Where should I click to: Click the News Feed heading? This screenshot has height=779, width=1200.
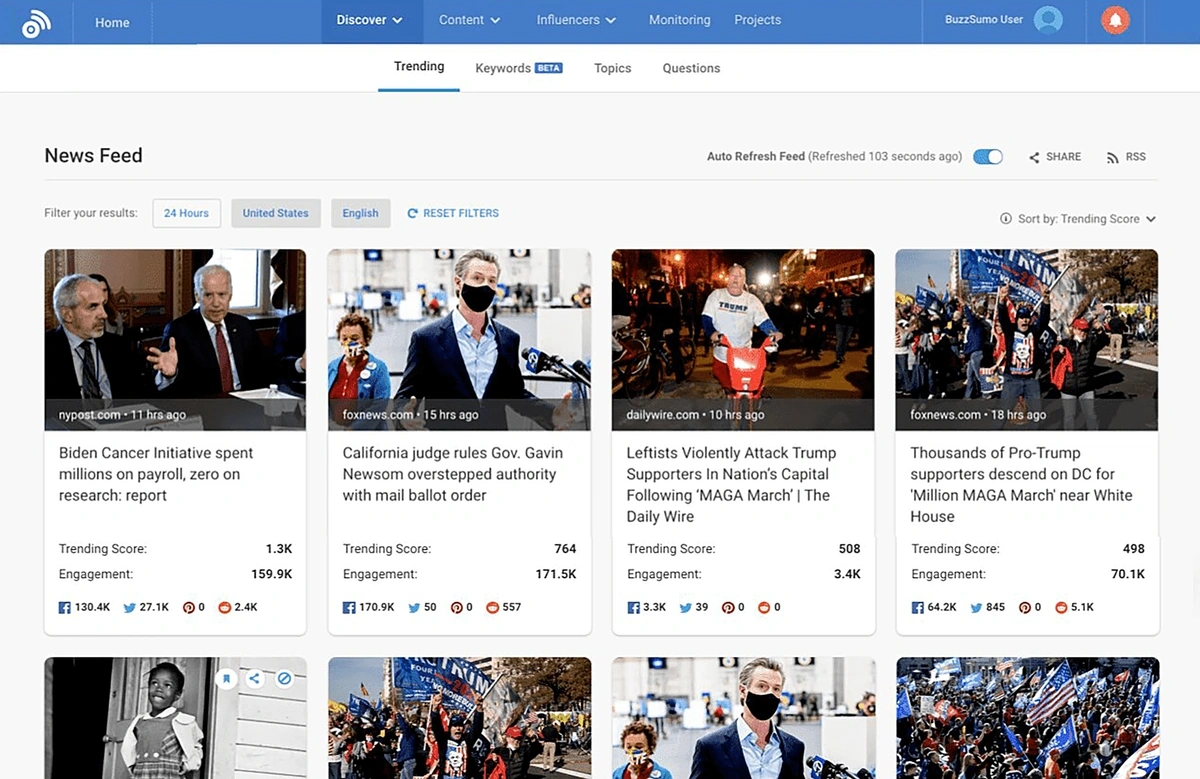(94, 156)
